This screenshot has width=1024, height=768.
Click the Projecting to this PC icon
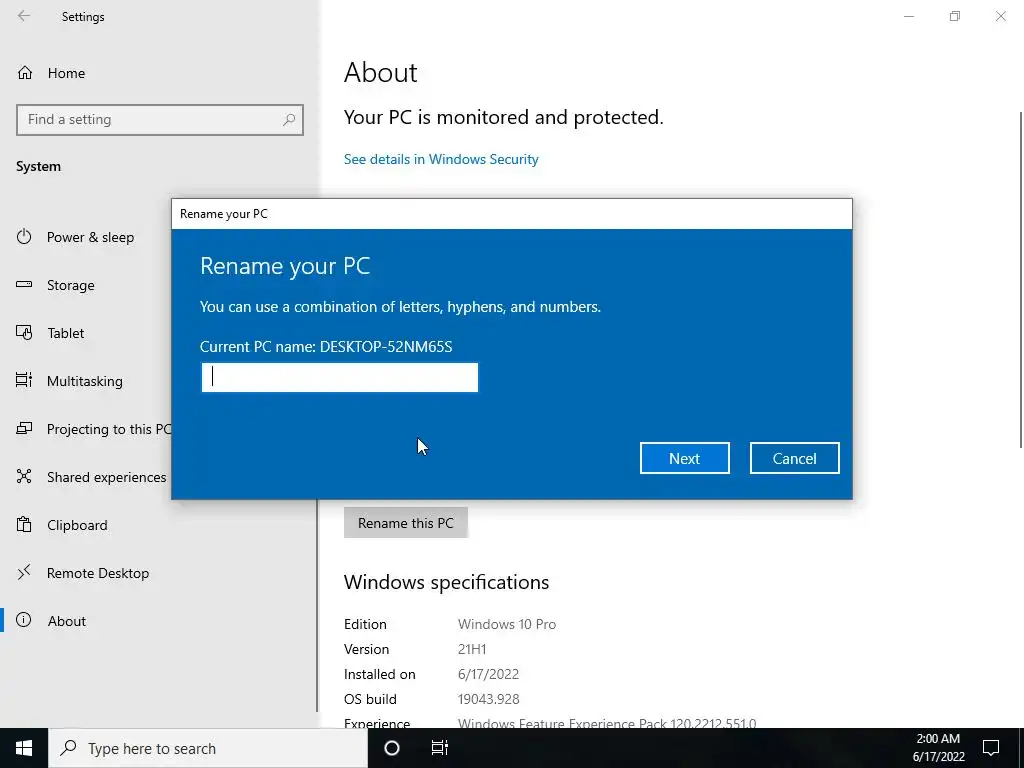coord(24,428)
